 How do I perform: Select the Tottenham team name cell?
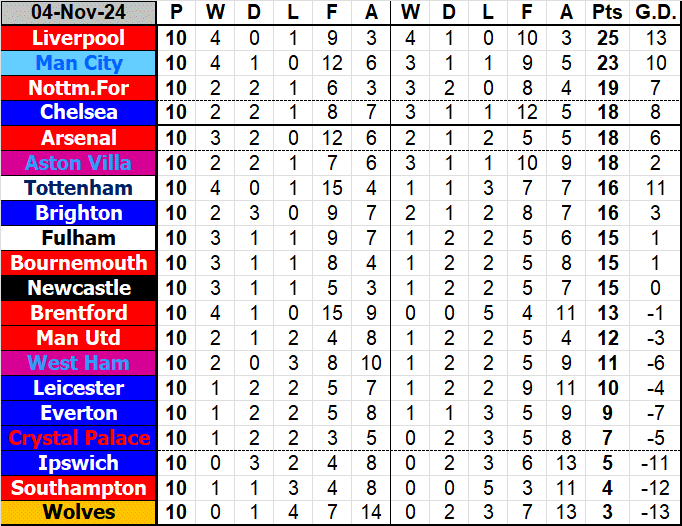[79, 188]
